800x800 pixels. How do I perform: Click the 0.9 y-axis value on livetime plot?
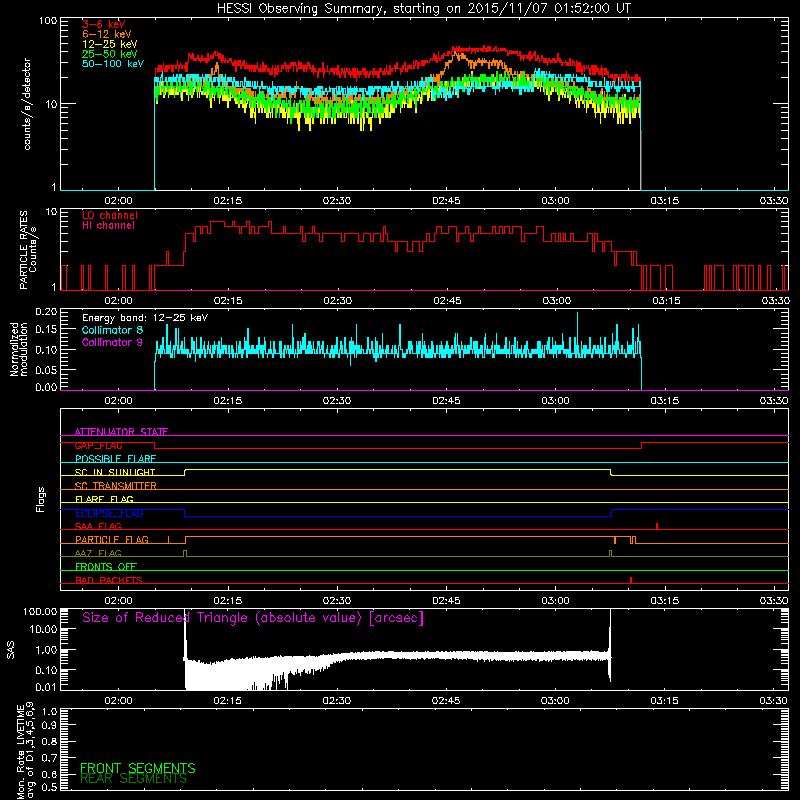point(50,726)
